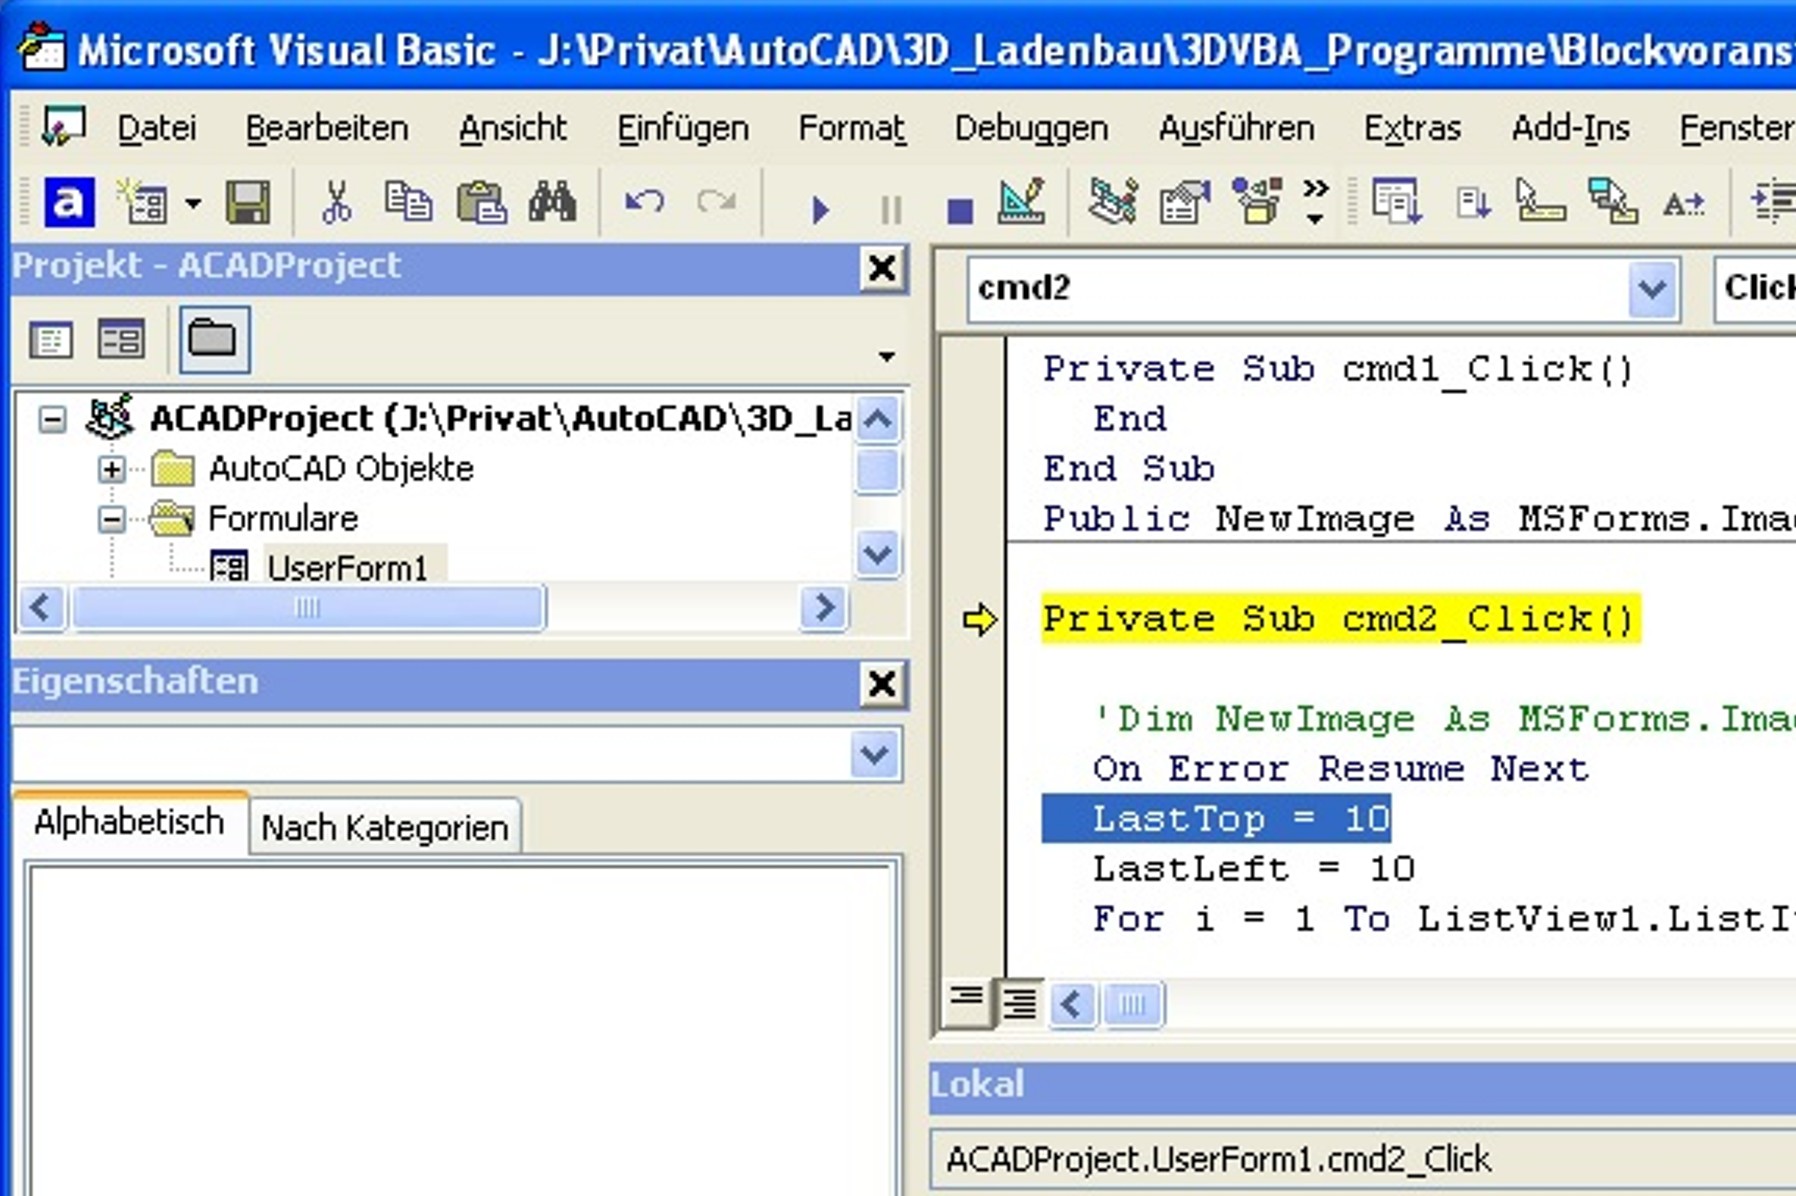Screen dimensions: 1796x1196
Task: Switch to the Alphabetisch tab
Action: coord(129,822)
